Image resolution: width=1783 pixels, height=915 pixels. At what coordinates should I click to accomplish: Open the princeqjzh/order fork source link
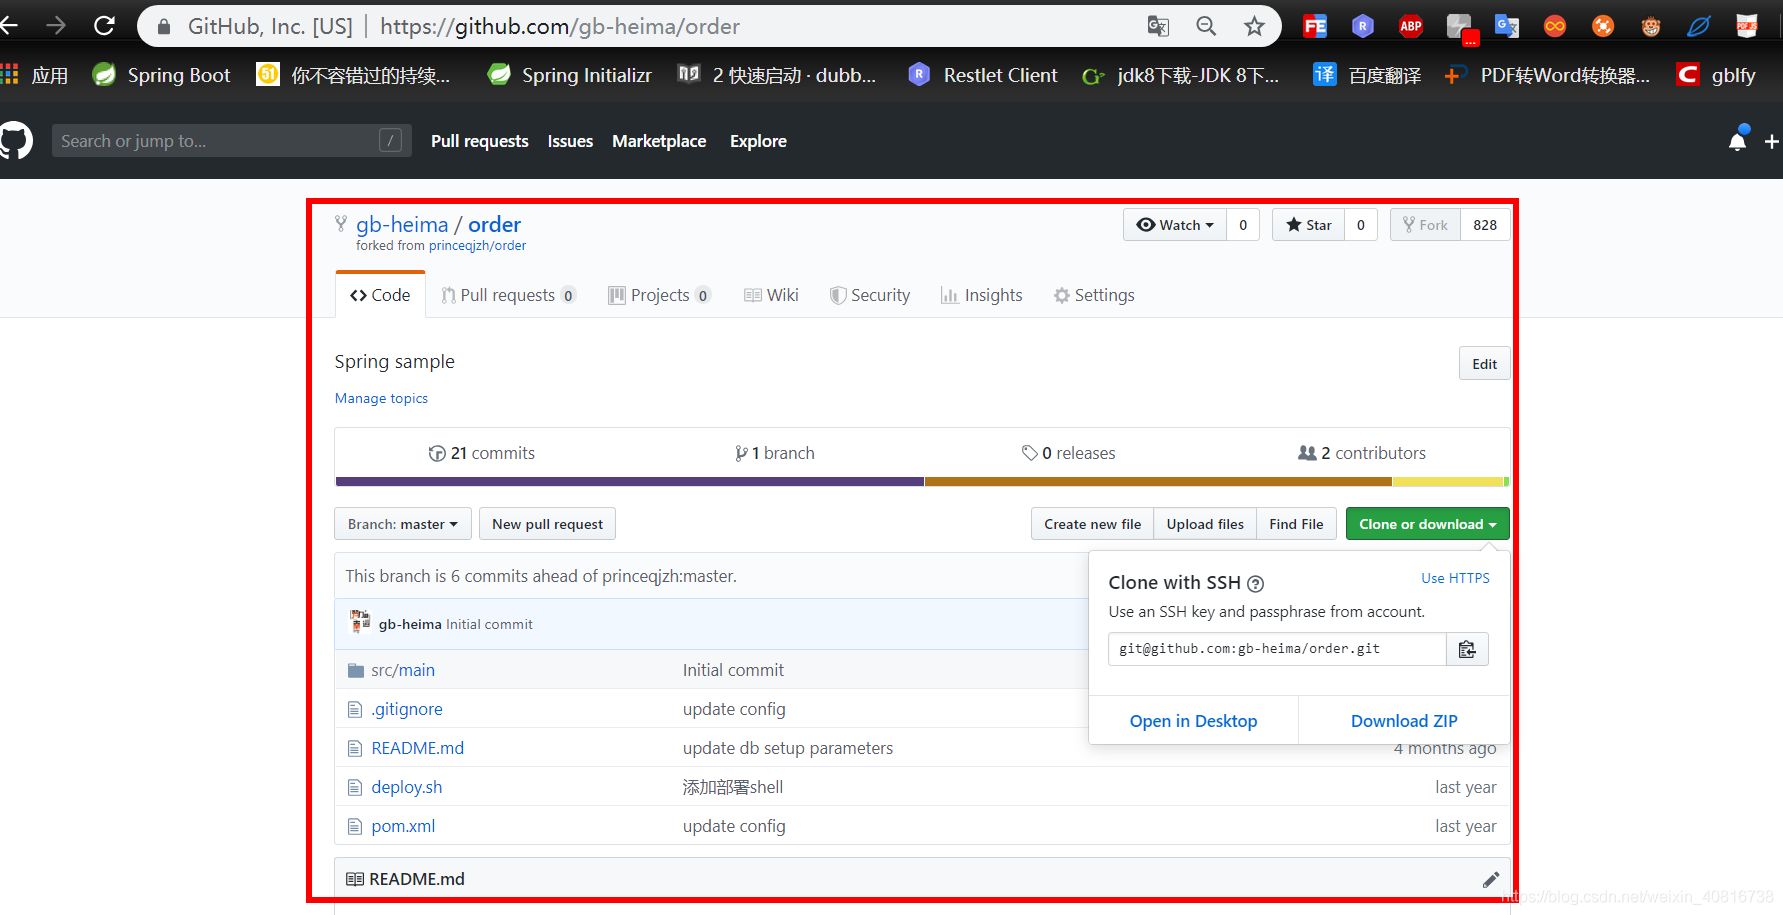(477, 246)
